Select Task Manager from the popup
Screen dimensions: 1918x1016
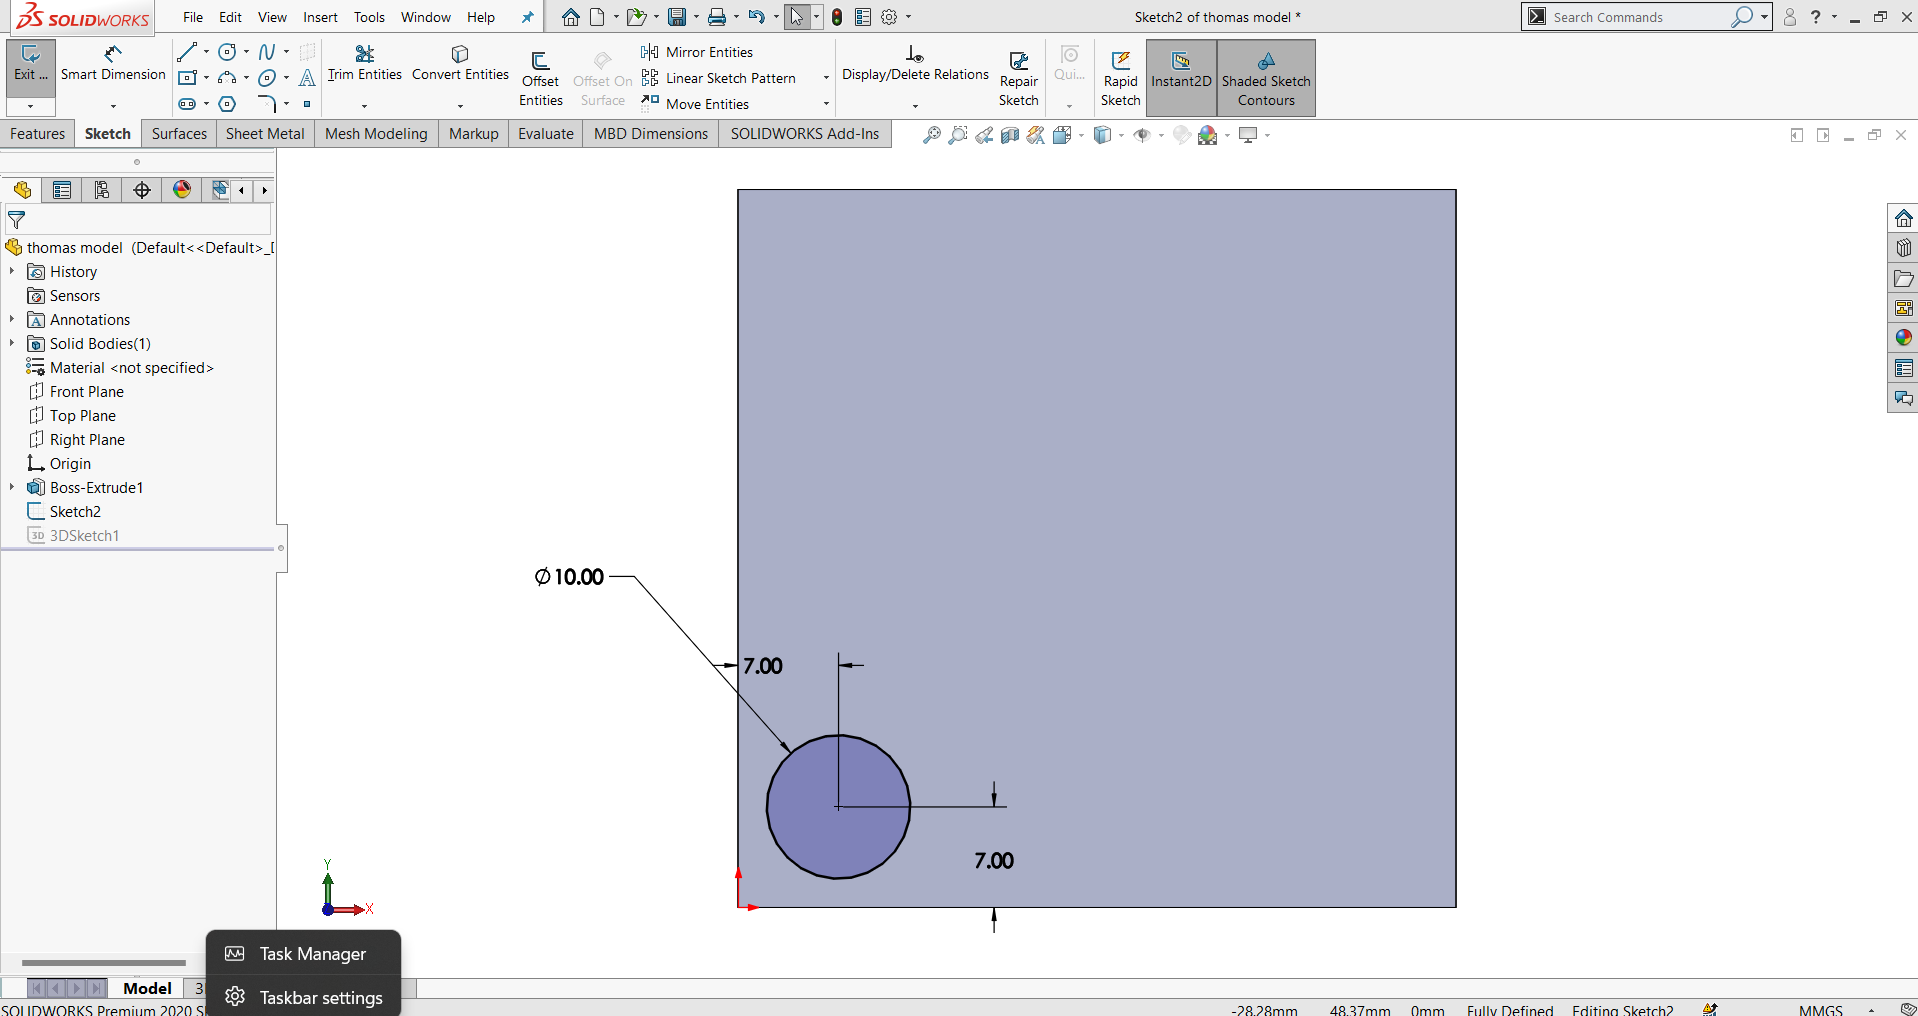[303, 954]
